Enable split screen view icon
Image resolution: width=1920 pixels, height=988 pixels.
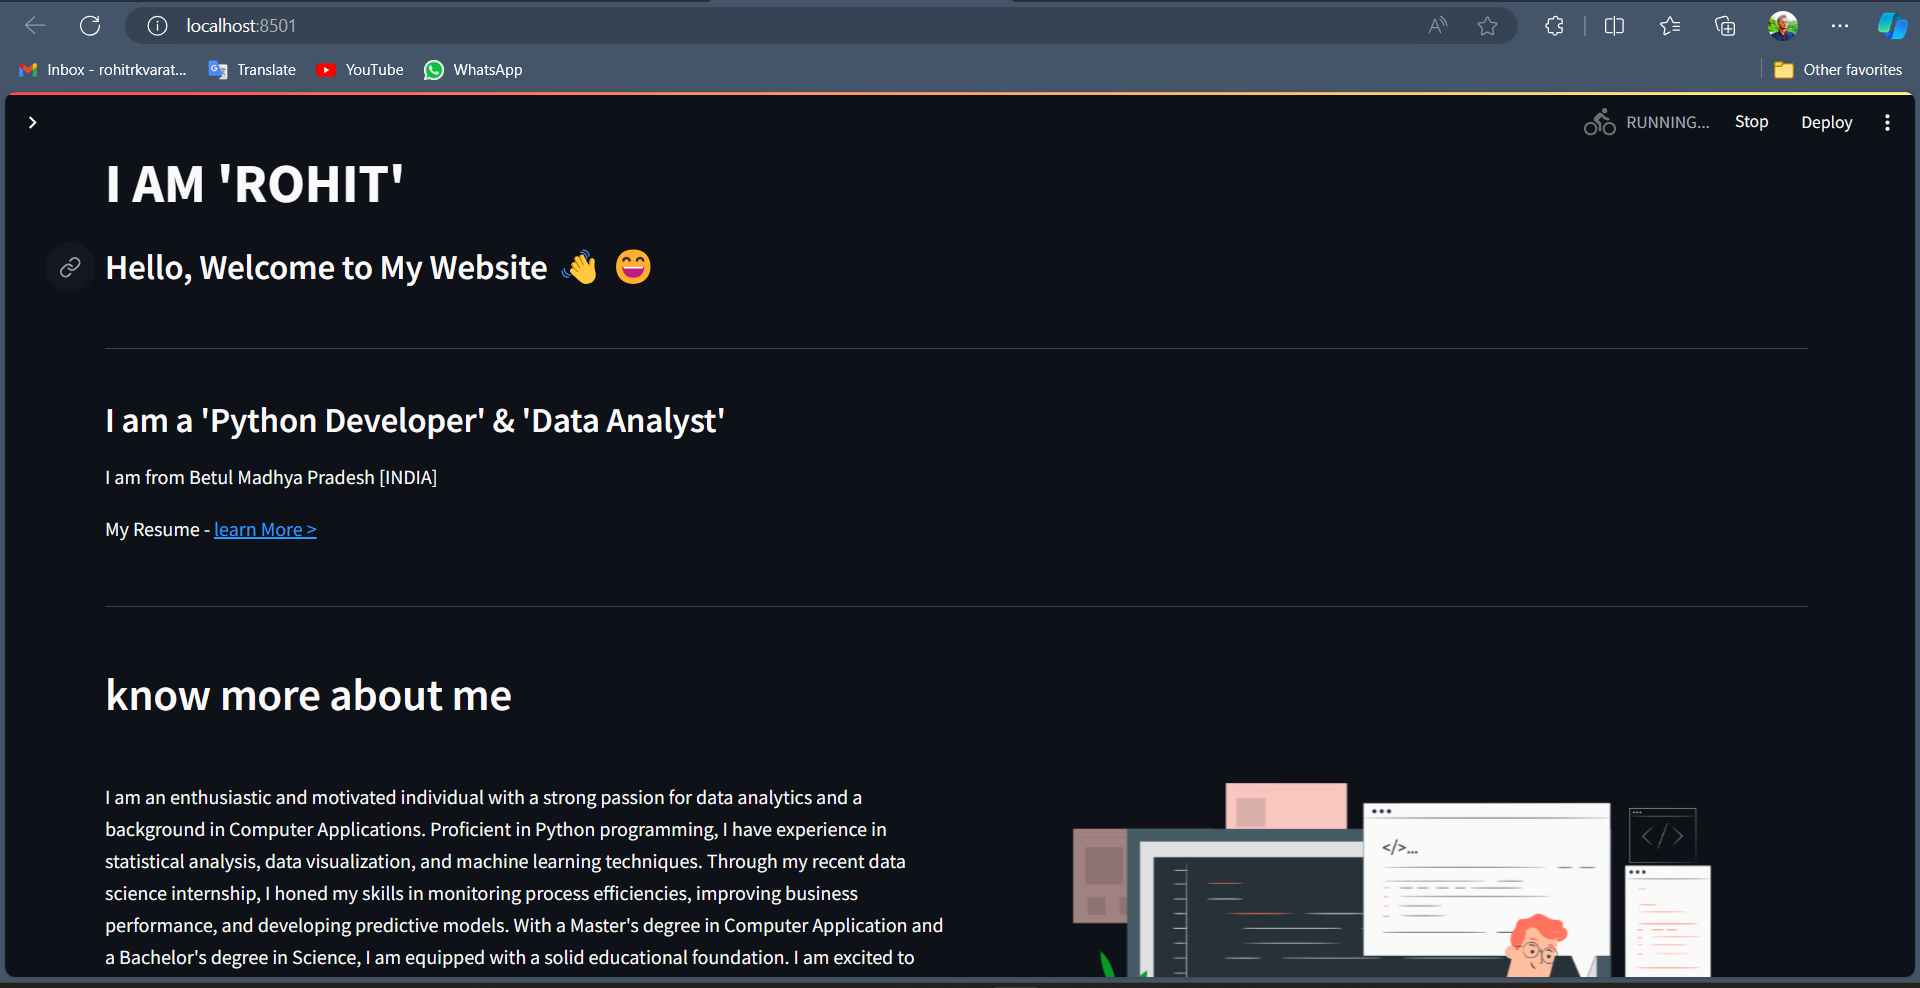(x=1614, y=26)
